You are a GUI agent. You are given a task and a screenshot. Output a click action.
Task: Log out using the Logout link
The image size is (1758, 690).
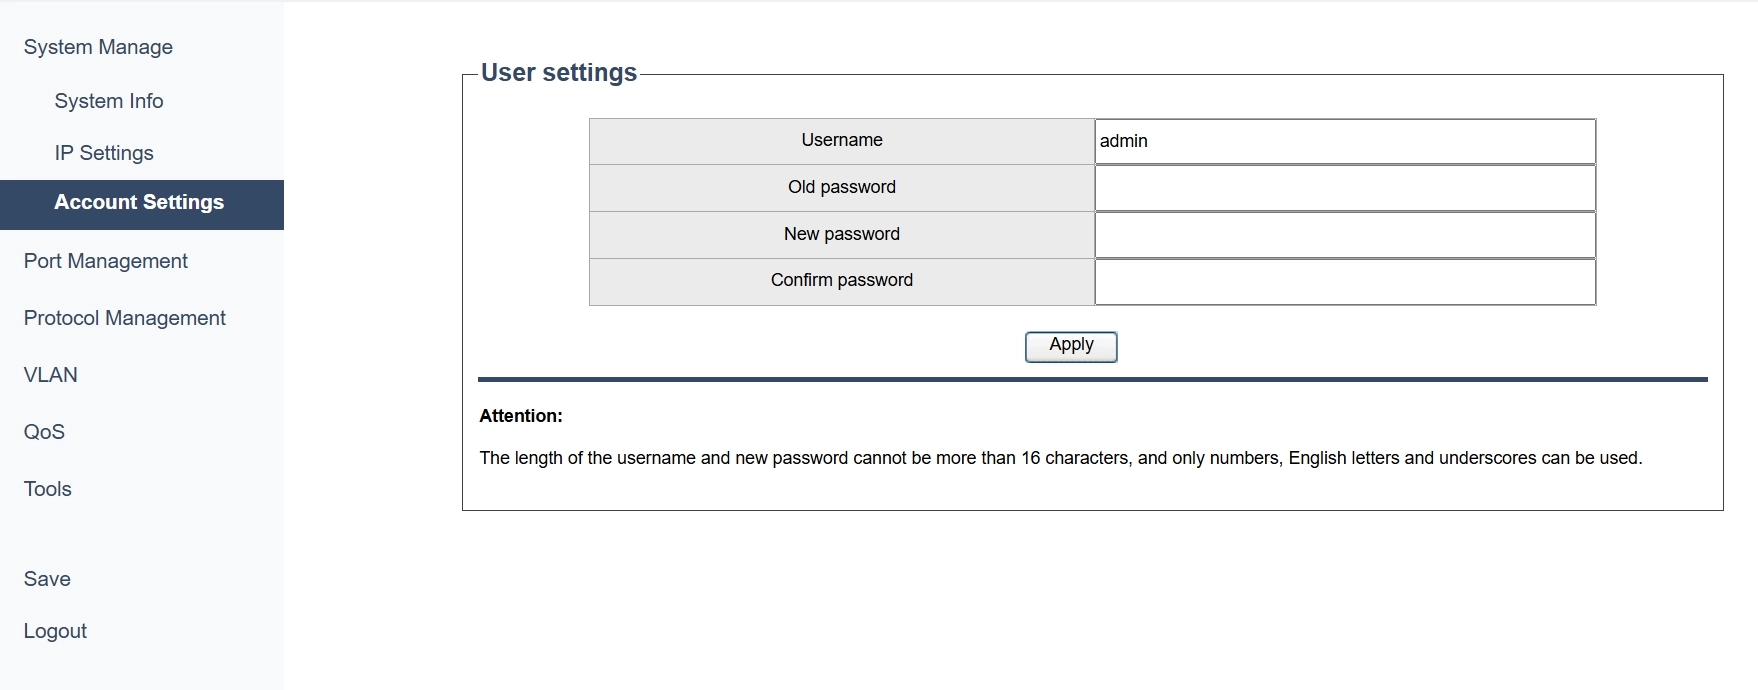[x=55, y=631]
